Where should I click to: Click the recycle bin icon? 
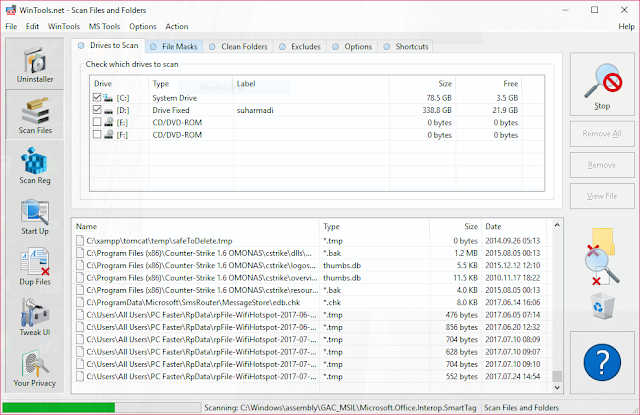[602, 306]
